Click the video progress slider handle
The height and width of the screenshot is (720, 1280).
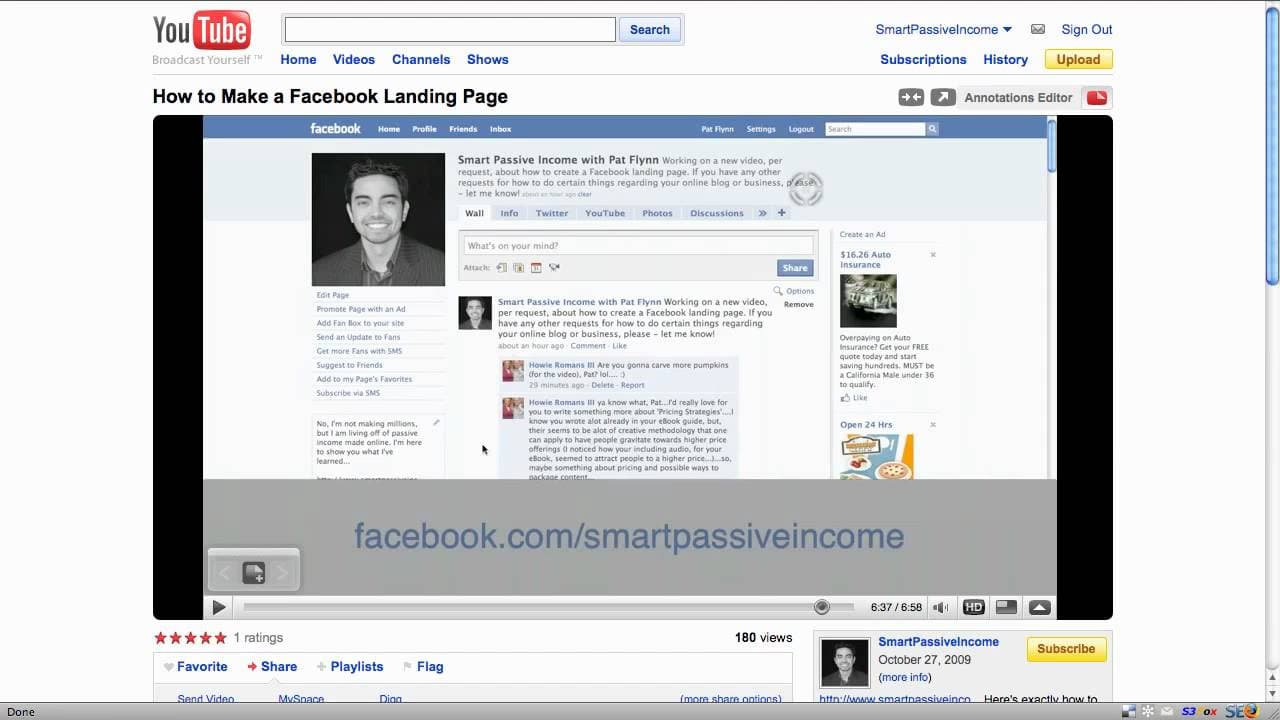point(822,607)
